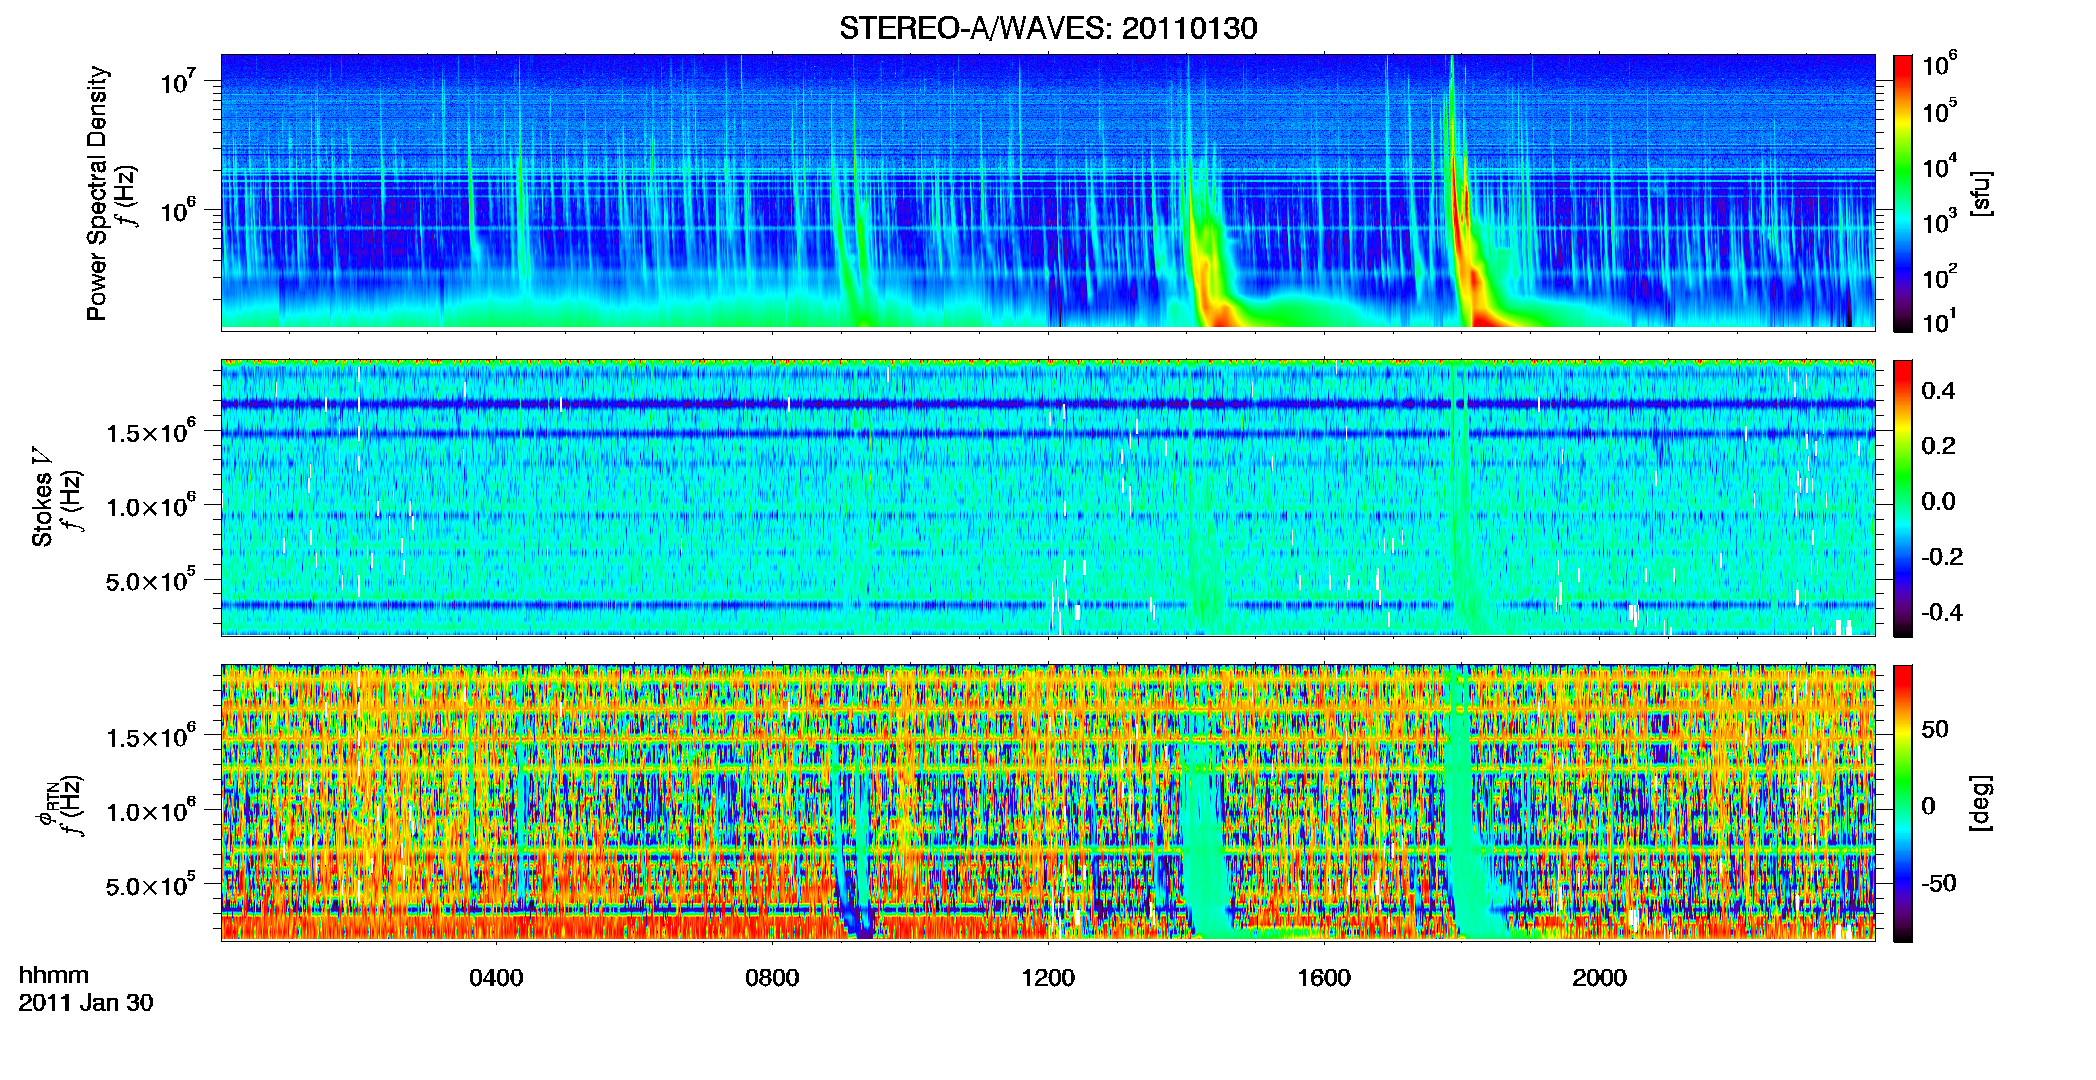Click the 0.2 value on the Stokes V colorbar
The width and height of the screenshot is (2096, 1080).
click(x=1938, y=446)
